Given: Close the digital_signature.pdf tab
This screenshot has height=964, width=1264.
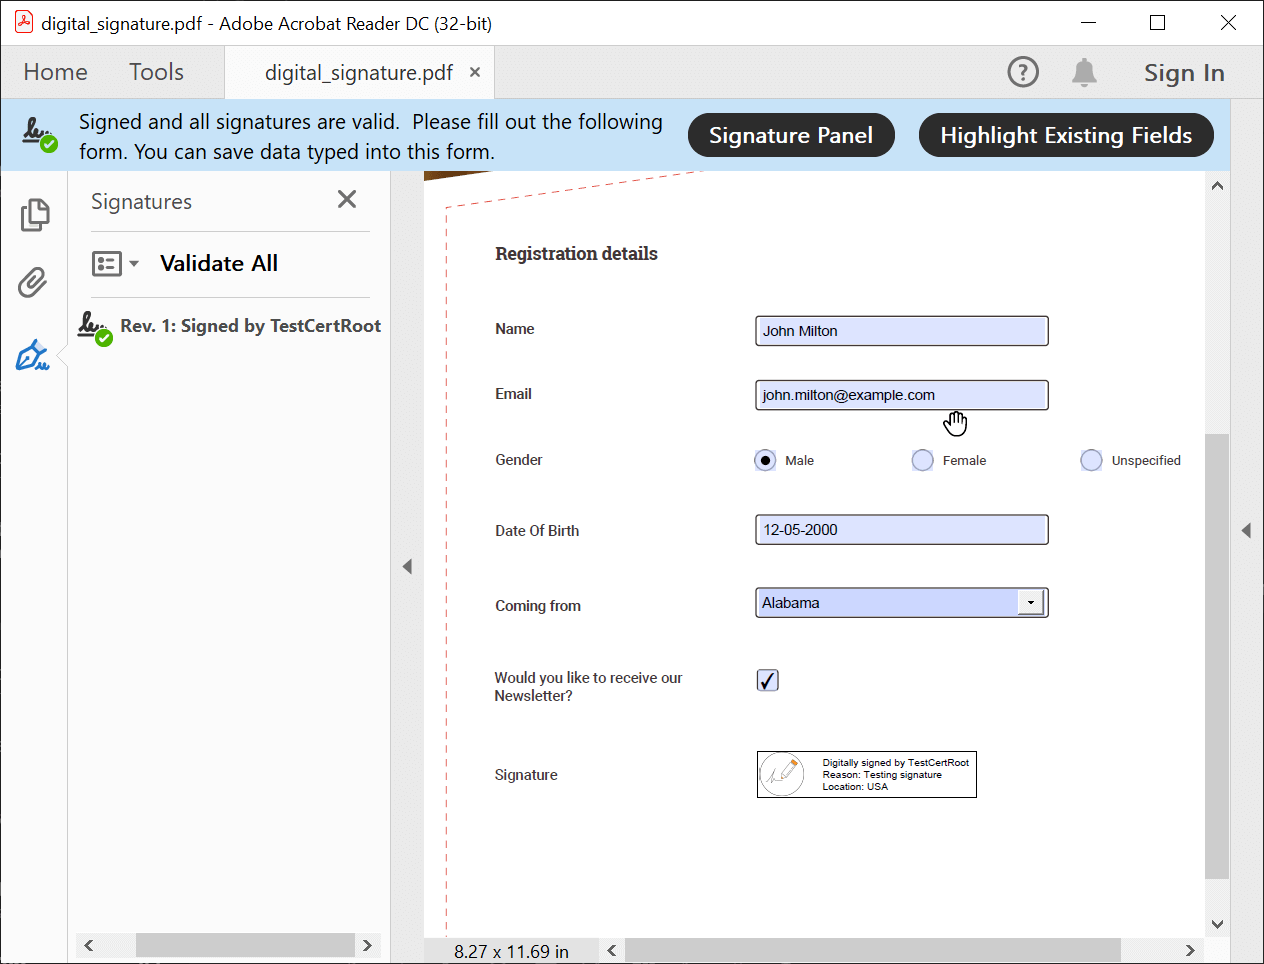Looking at the screenshot, I should [x=475, y=72].
